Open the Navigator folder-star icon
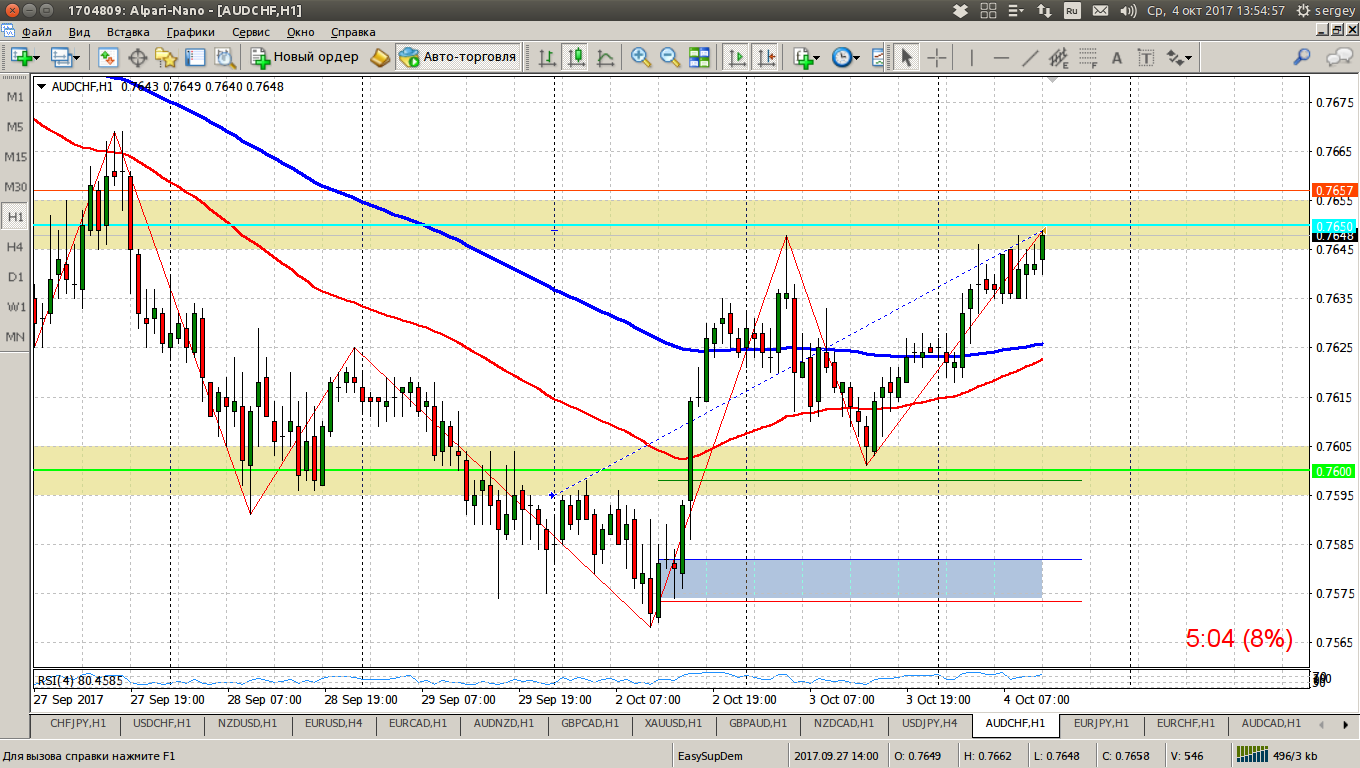The image size is (1360, 768). coord(167,57)
